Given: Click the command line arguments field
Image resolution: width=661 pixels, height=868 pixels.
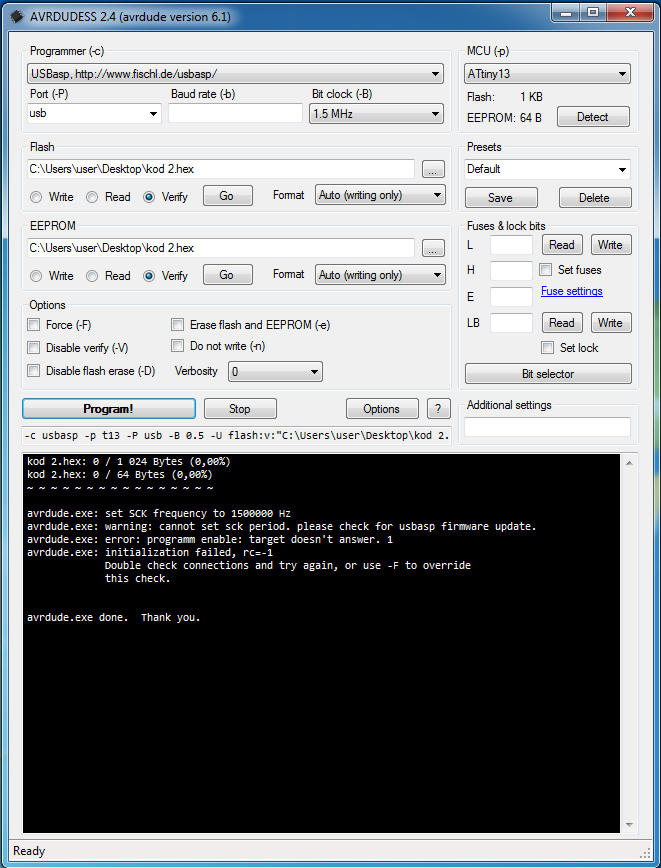Looking at the screenshot, I should pos(237,436).
